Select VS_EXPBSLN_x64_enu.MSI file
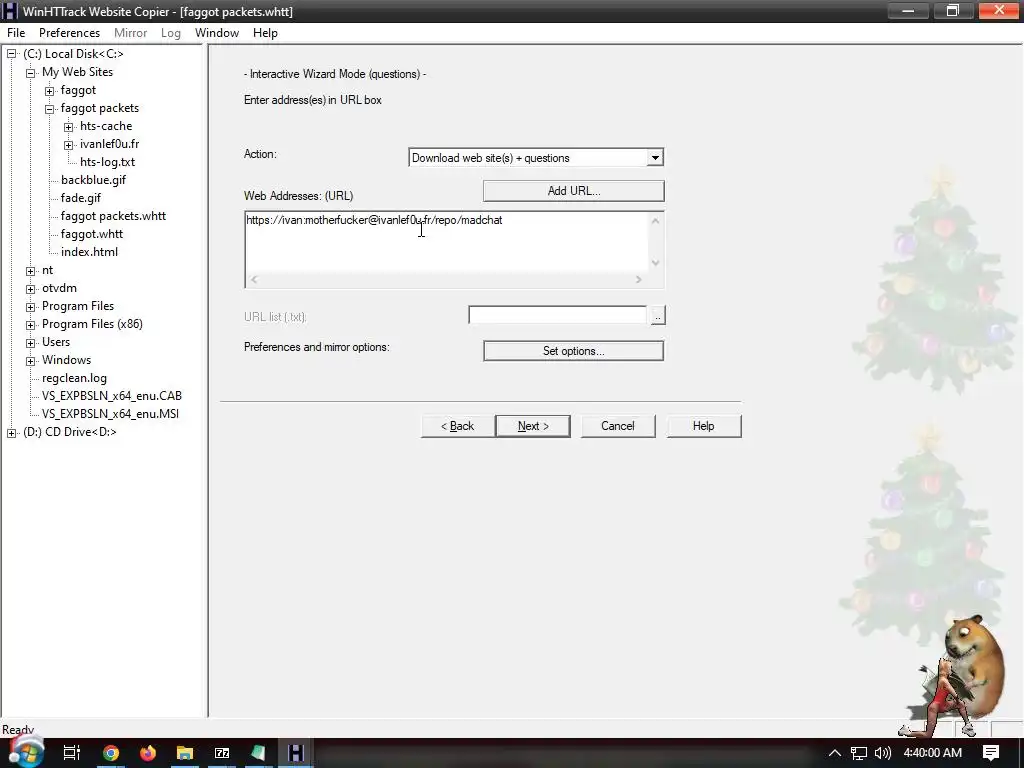 click(x=110, y=414)
